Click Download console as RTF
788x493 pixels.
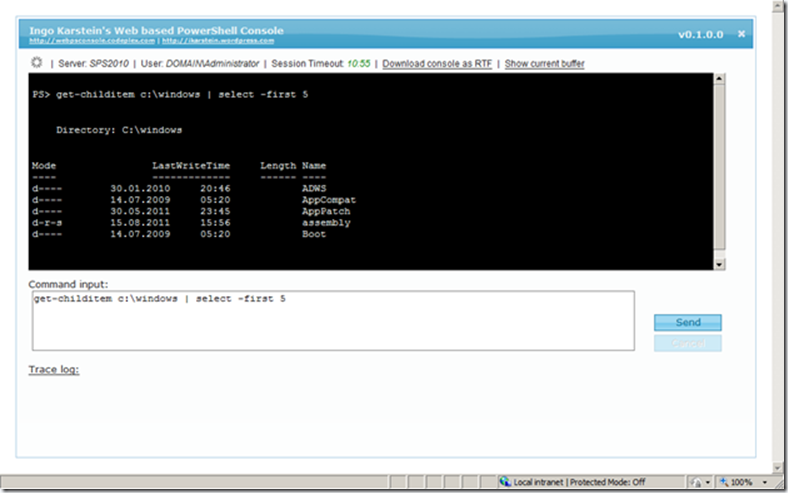[x=437, y=64]
